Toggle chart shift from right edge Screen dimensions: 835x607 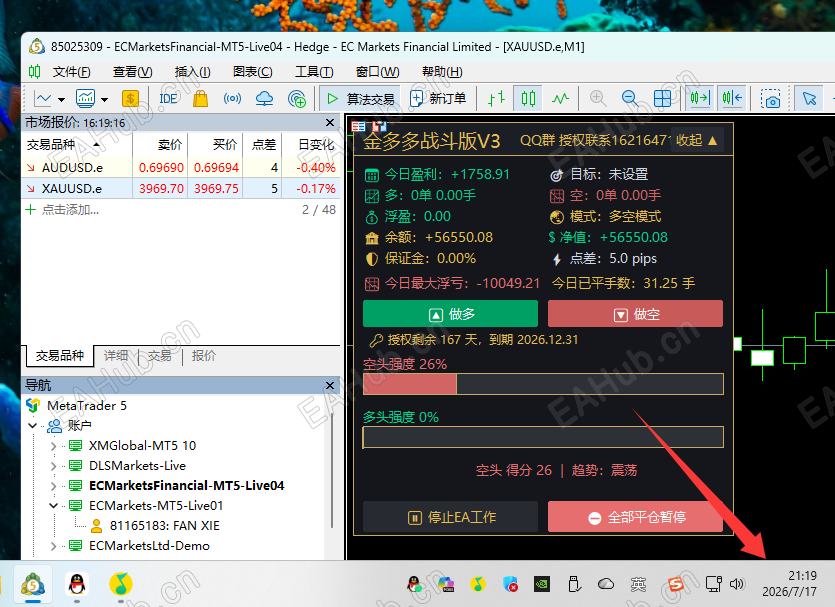(732, 99)
